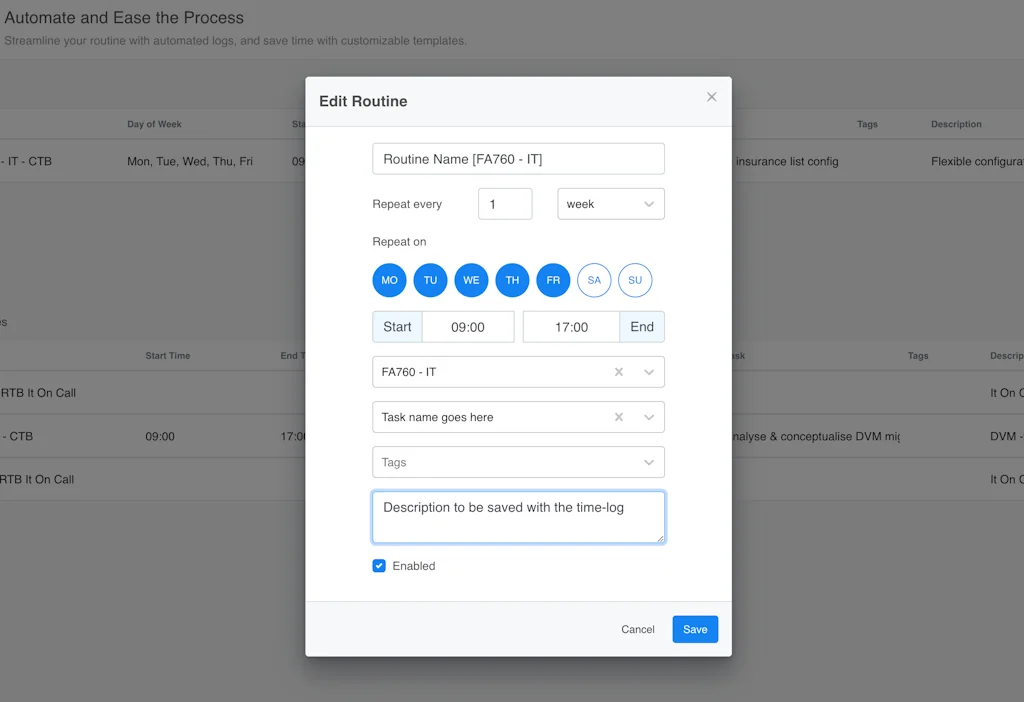Expand the FA760 - IT project dropdown
The height and width of the screenshot is (702, 1024).
[649, 372]
